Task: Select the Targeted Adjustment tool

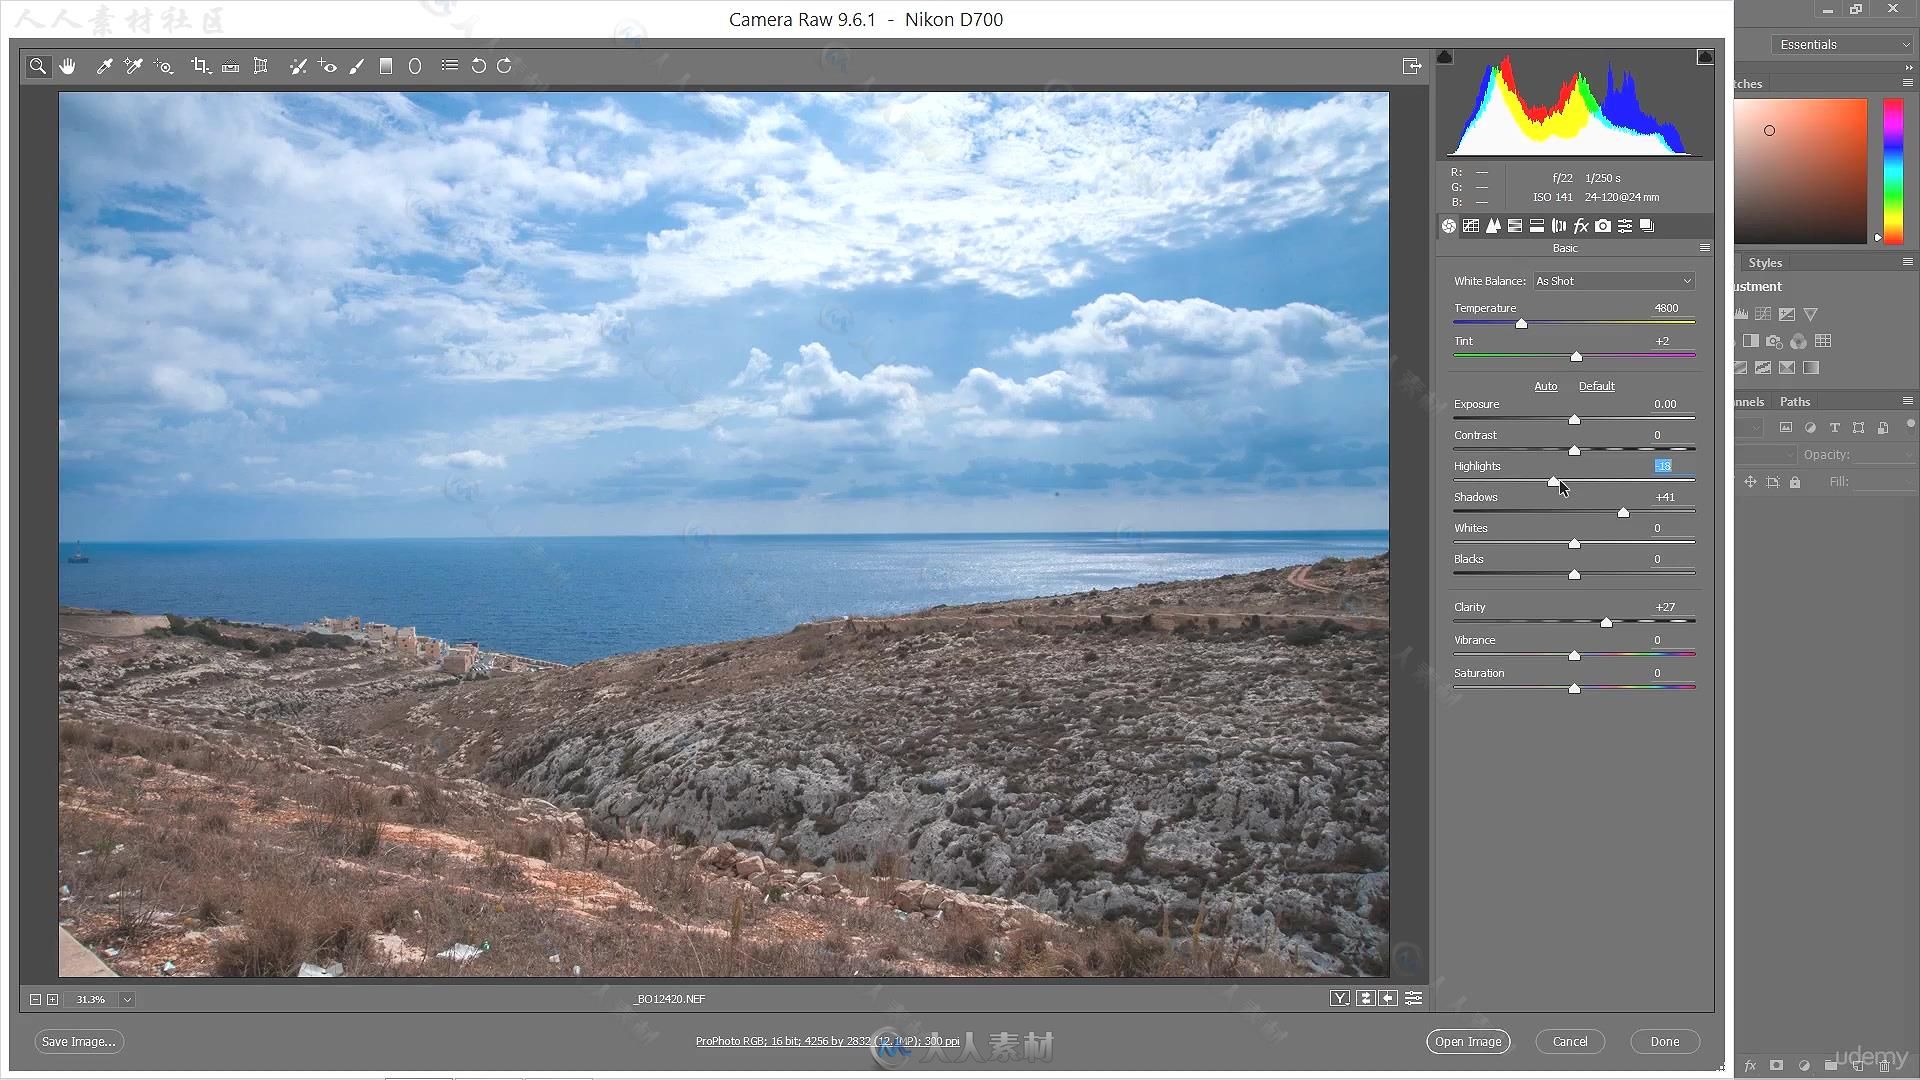Action: point(164,66)
